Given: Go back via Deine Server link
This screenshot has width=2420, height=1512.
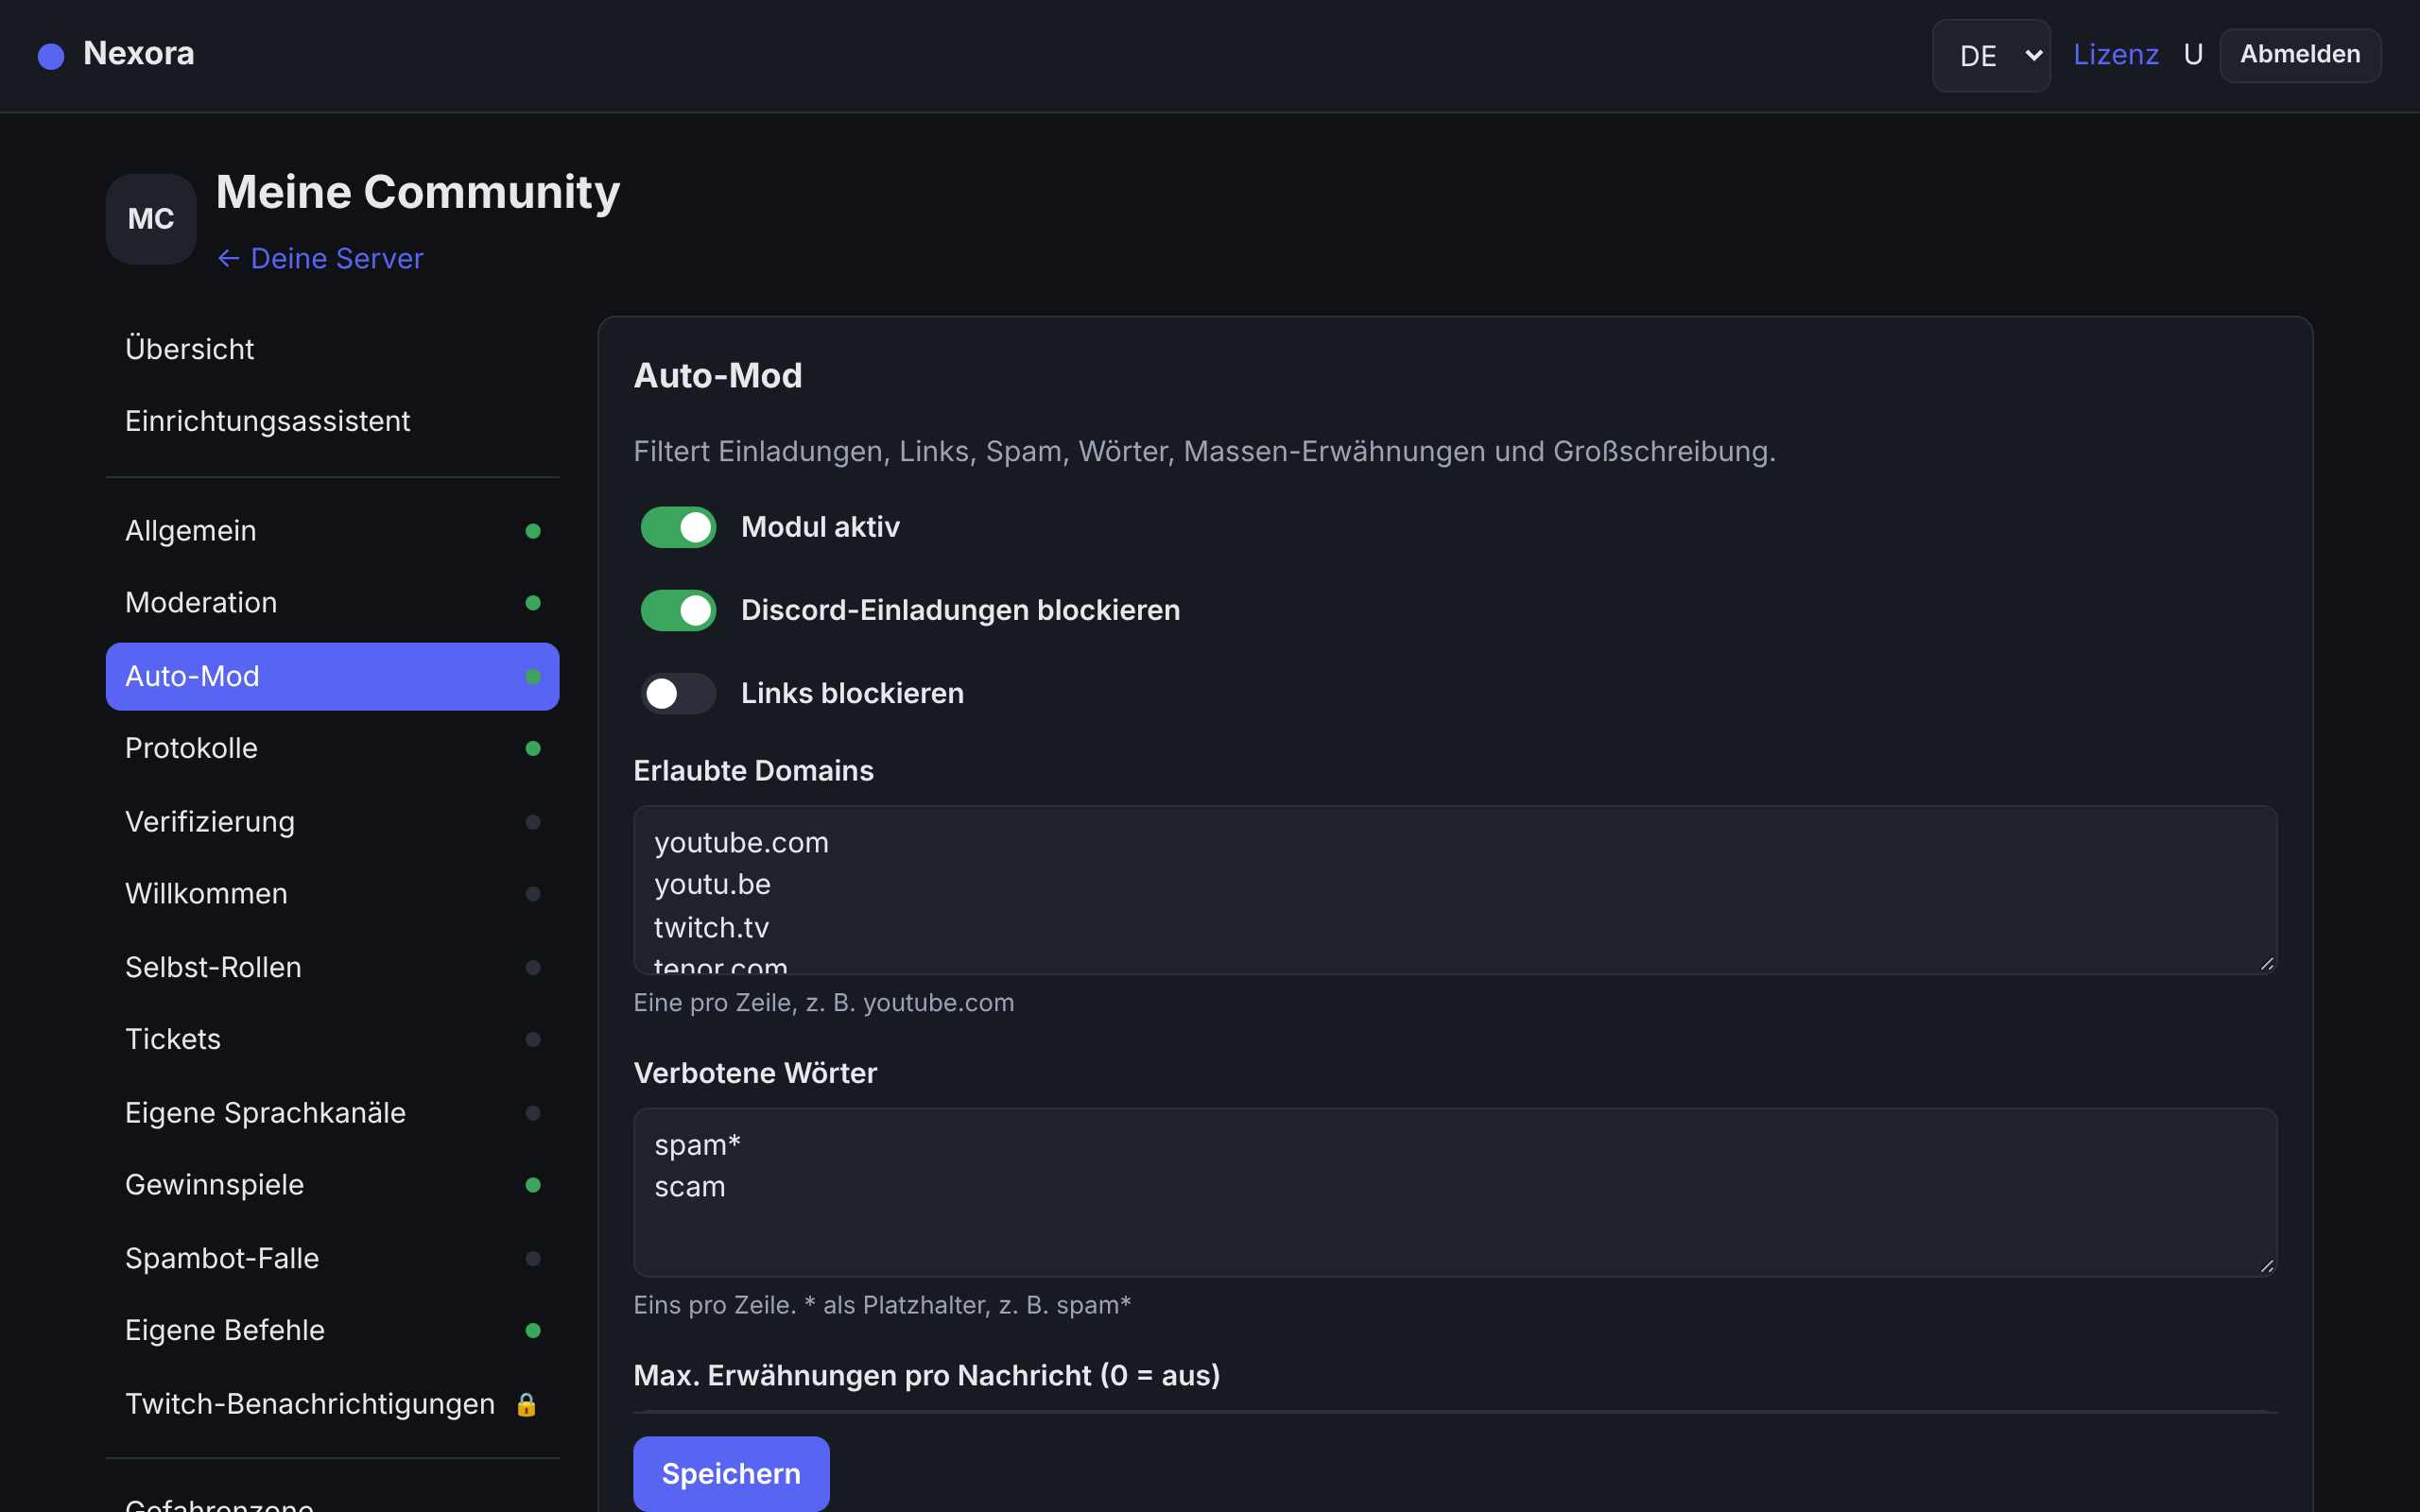Looking at the screenshot, I should (320, 259).
